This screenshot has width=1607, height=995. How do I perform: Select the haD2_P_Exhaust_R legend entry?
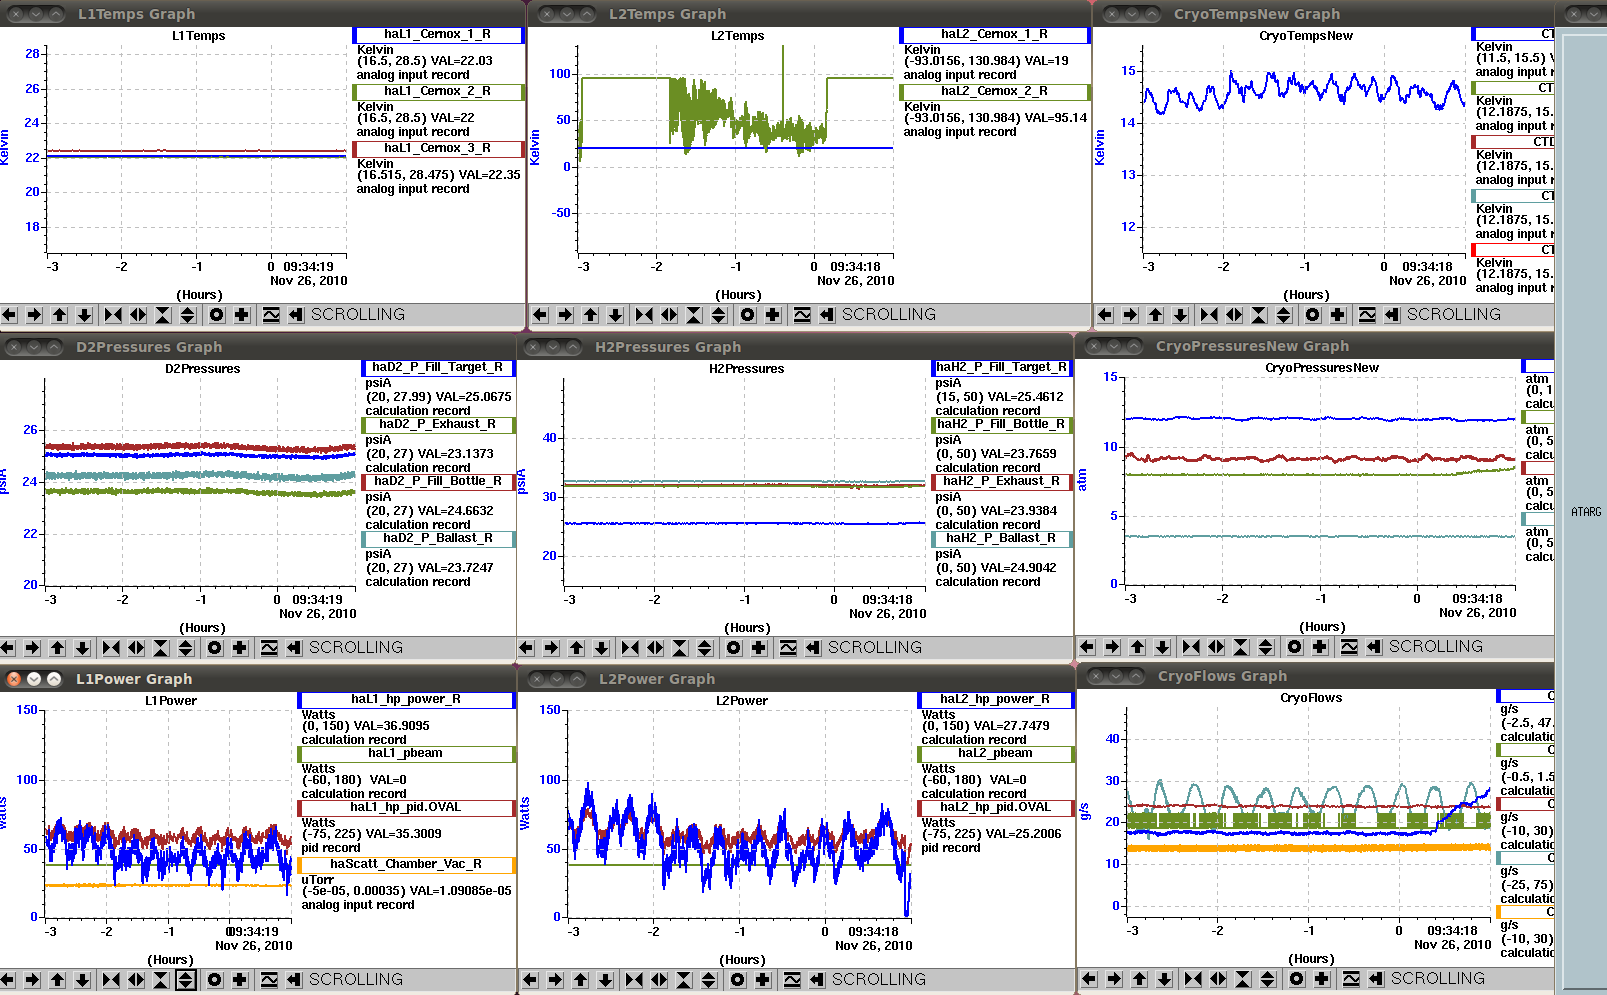coord(438,425)
